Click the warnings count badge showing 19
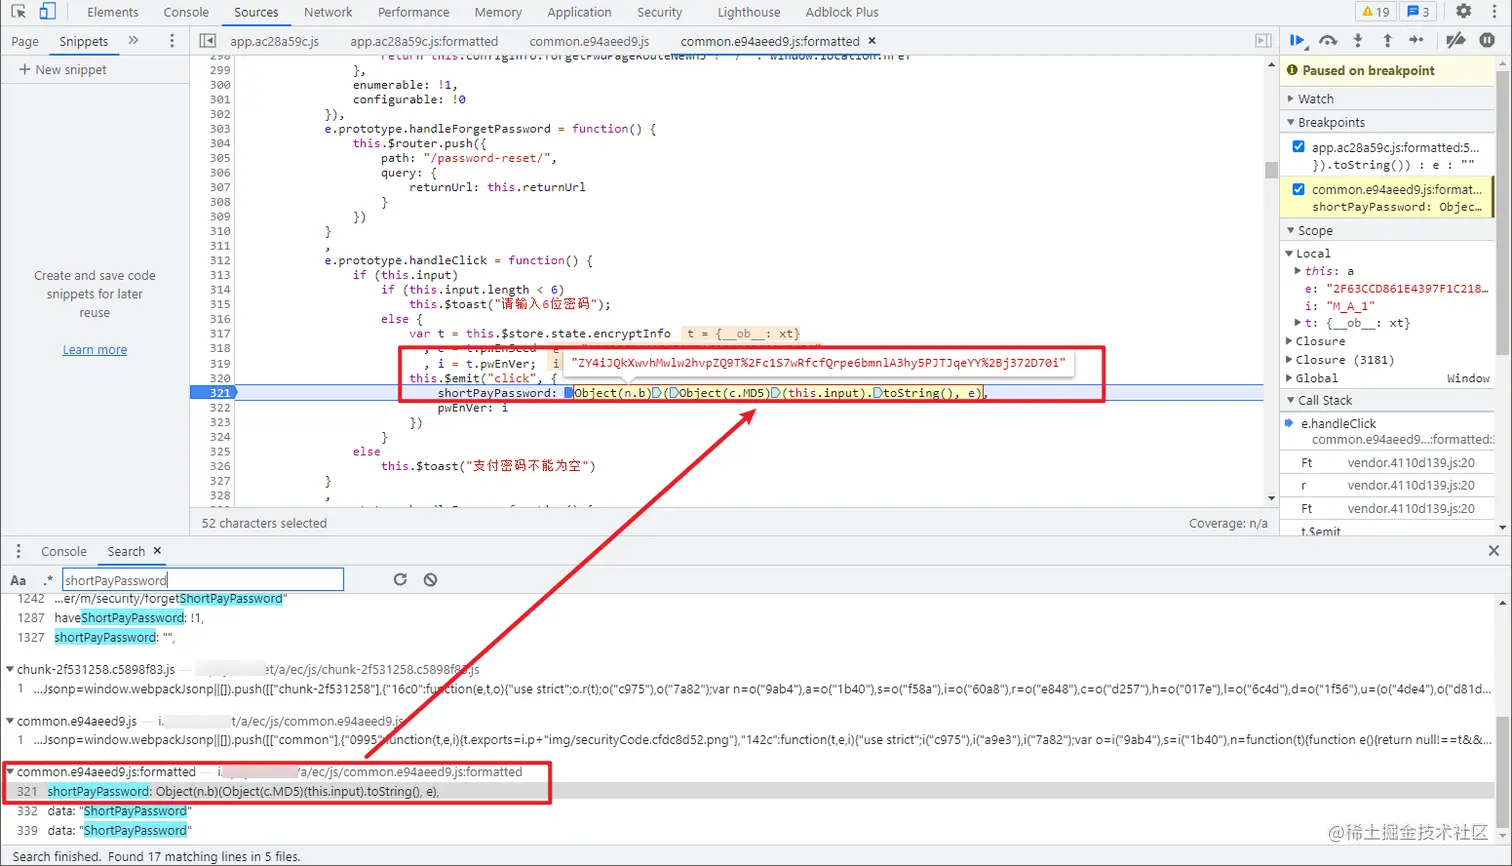Image resolution: width=1512 pixels, height=866 pixels. pos(1376,12)
